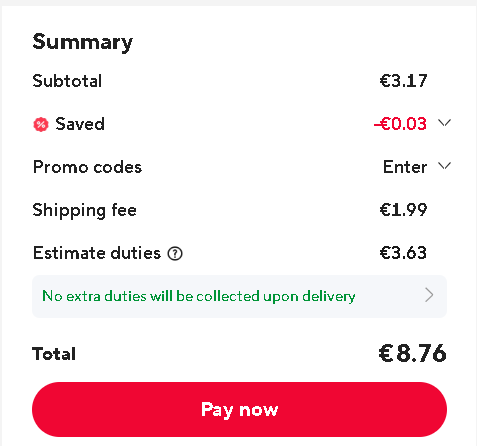Screen dimensions: 477x446
Task: Click Enter to add a promo code
Action: click(x=405, y=167)
